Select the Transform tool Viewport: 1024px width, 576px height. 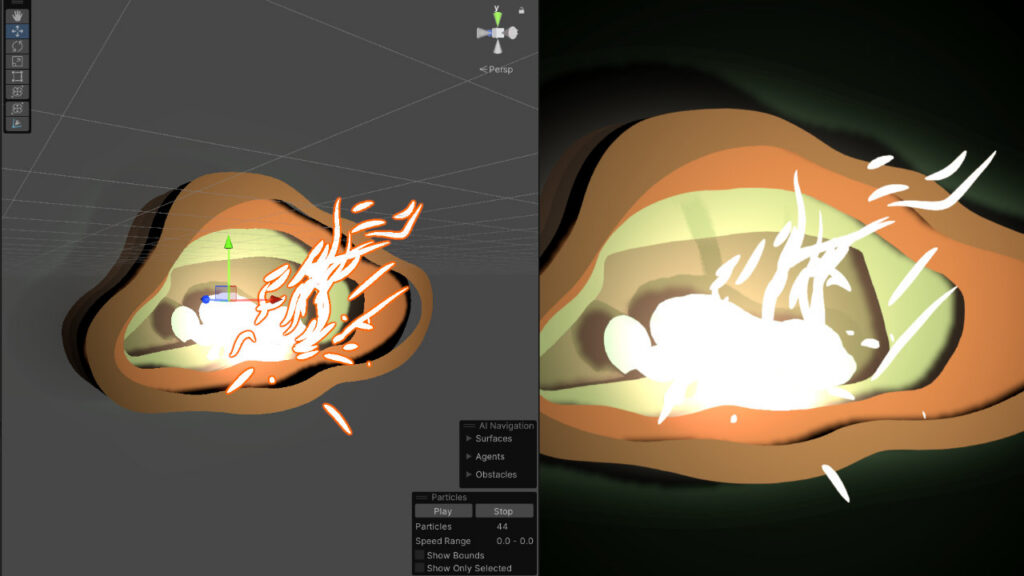[x=17, y=92]
